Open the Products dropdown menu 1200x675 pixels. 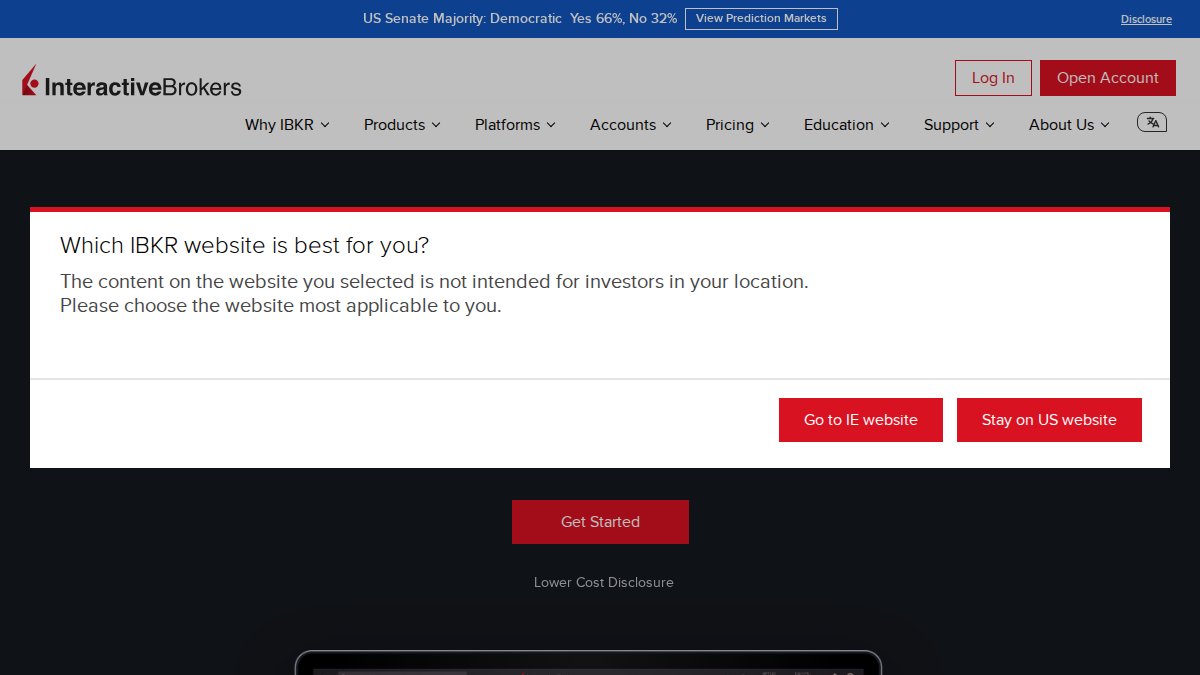tap(402, 125)
